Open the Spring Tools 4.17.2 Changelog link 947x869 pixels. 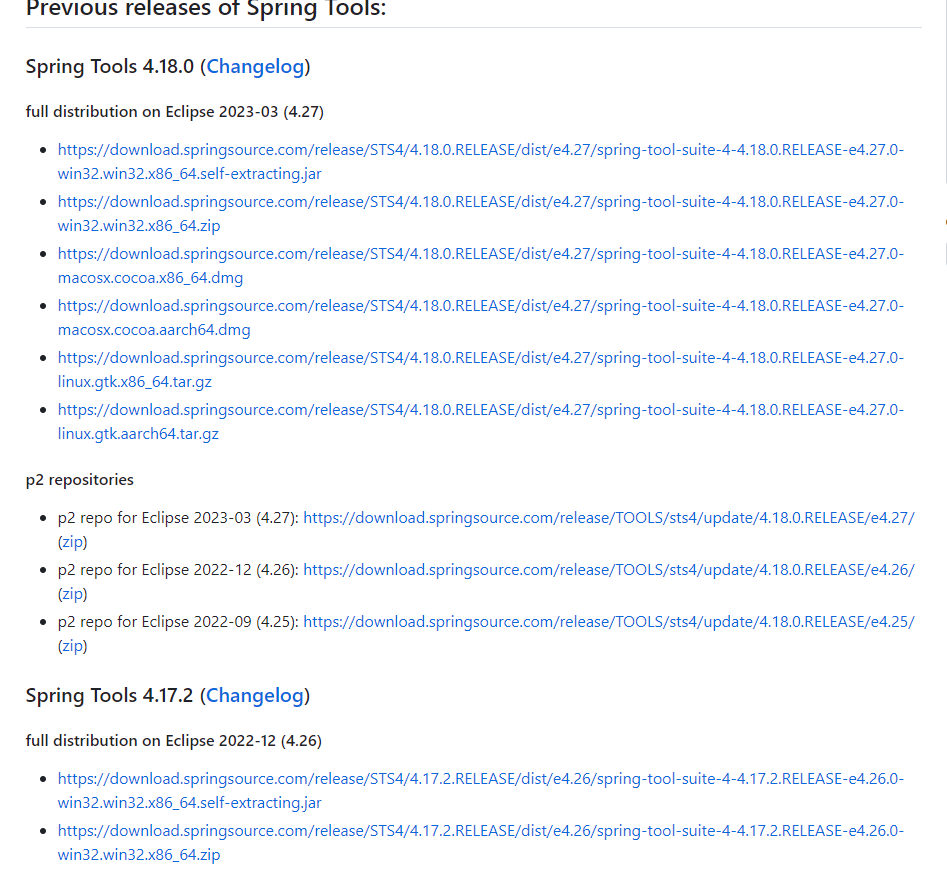255,696
